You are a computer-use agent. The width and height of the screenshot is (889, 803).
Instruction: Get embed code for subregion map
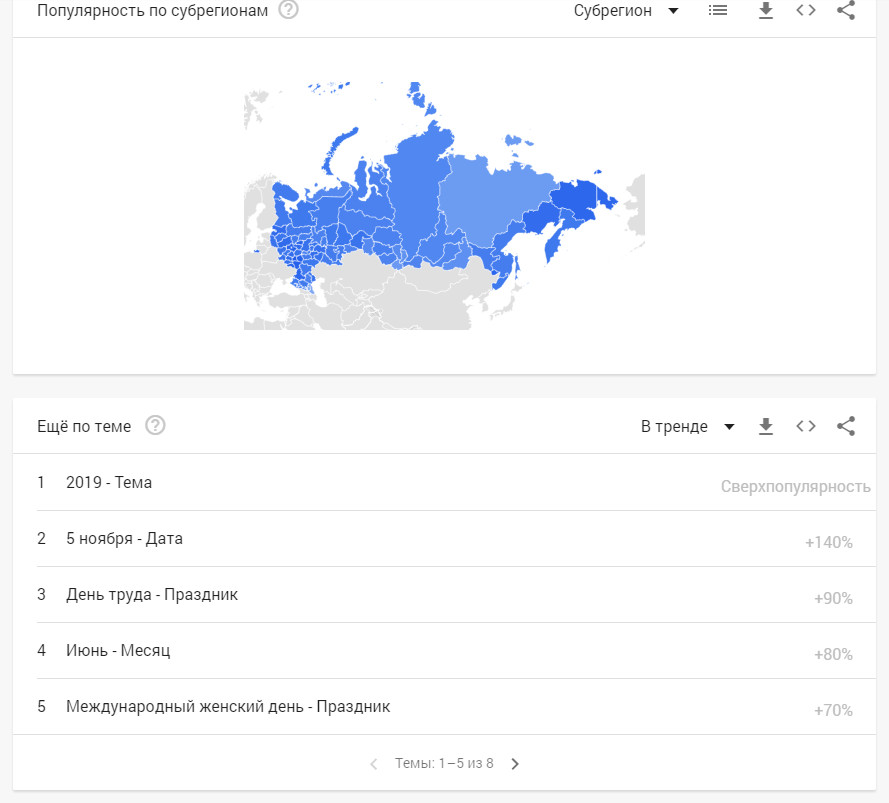[x=806, y=11]
